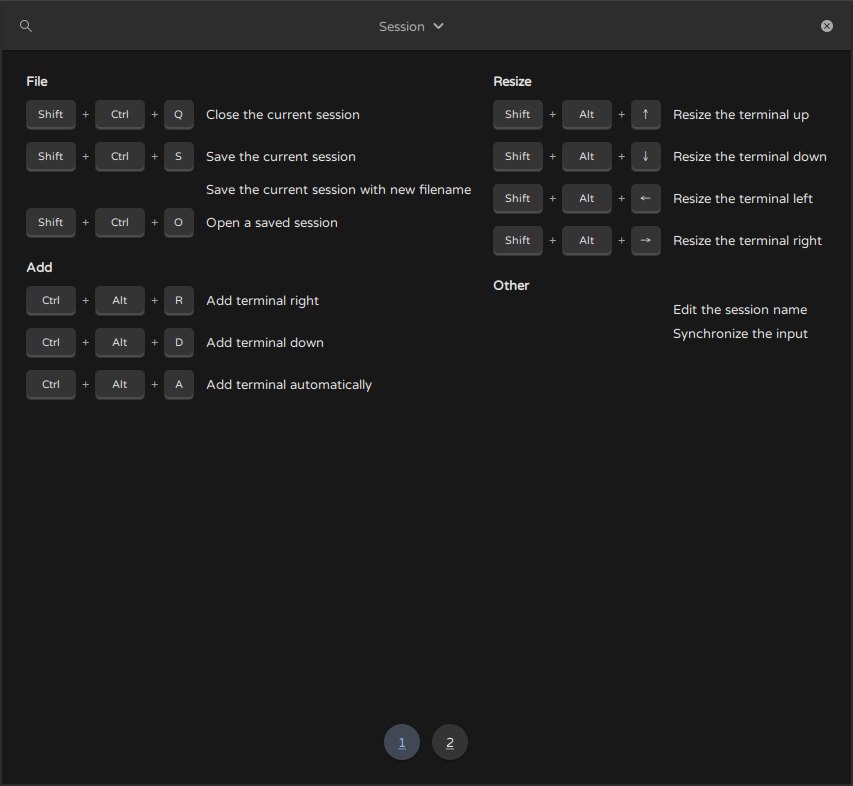
Task: Click the Other section heading
Action: [x=511, y=286]
